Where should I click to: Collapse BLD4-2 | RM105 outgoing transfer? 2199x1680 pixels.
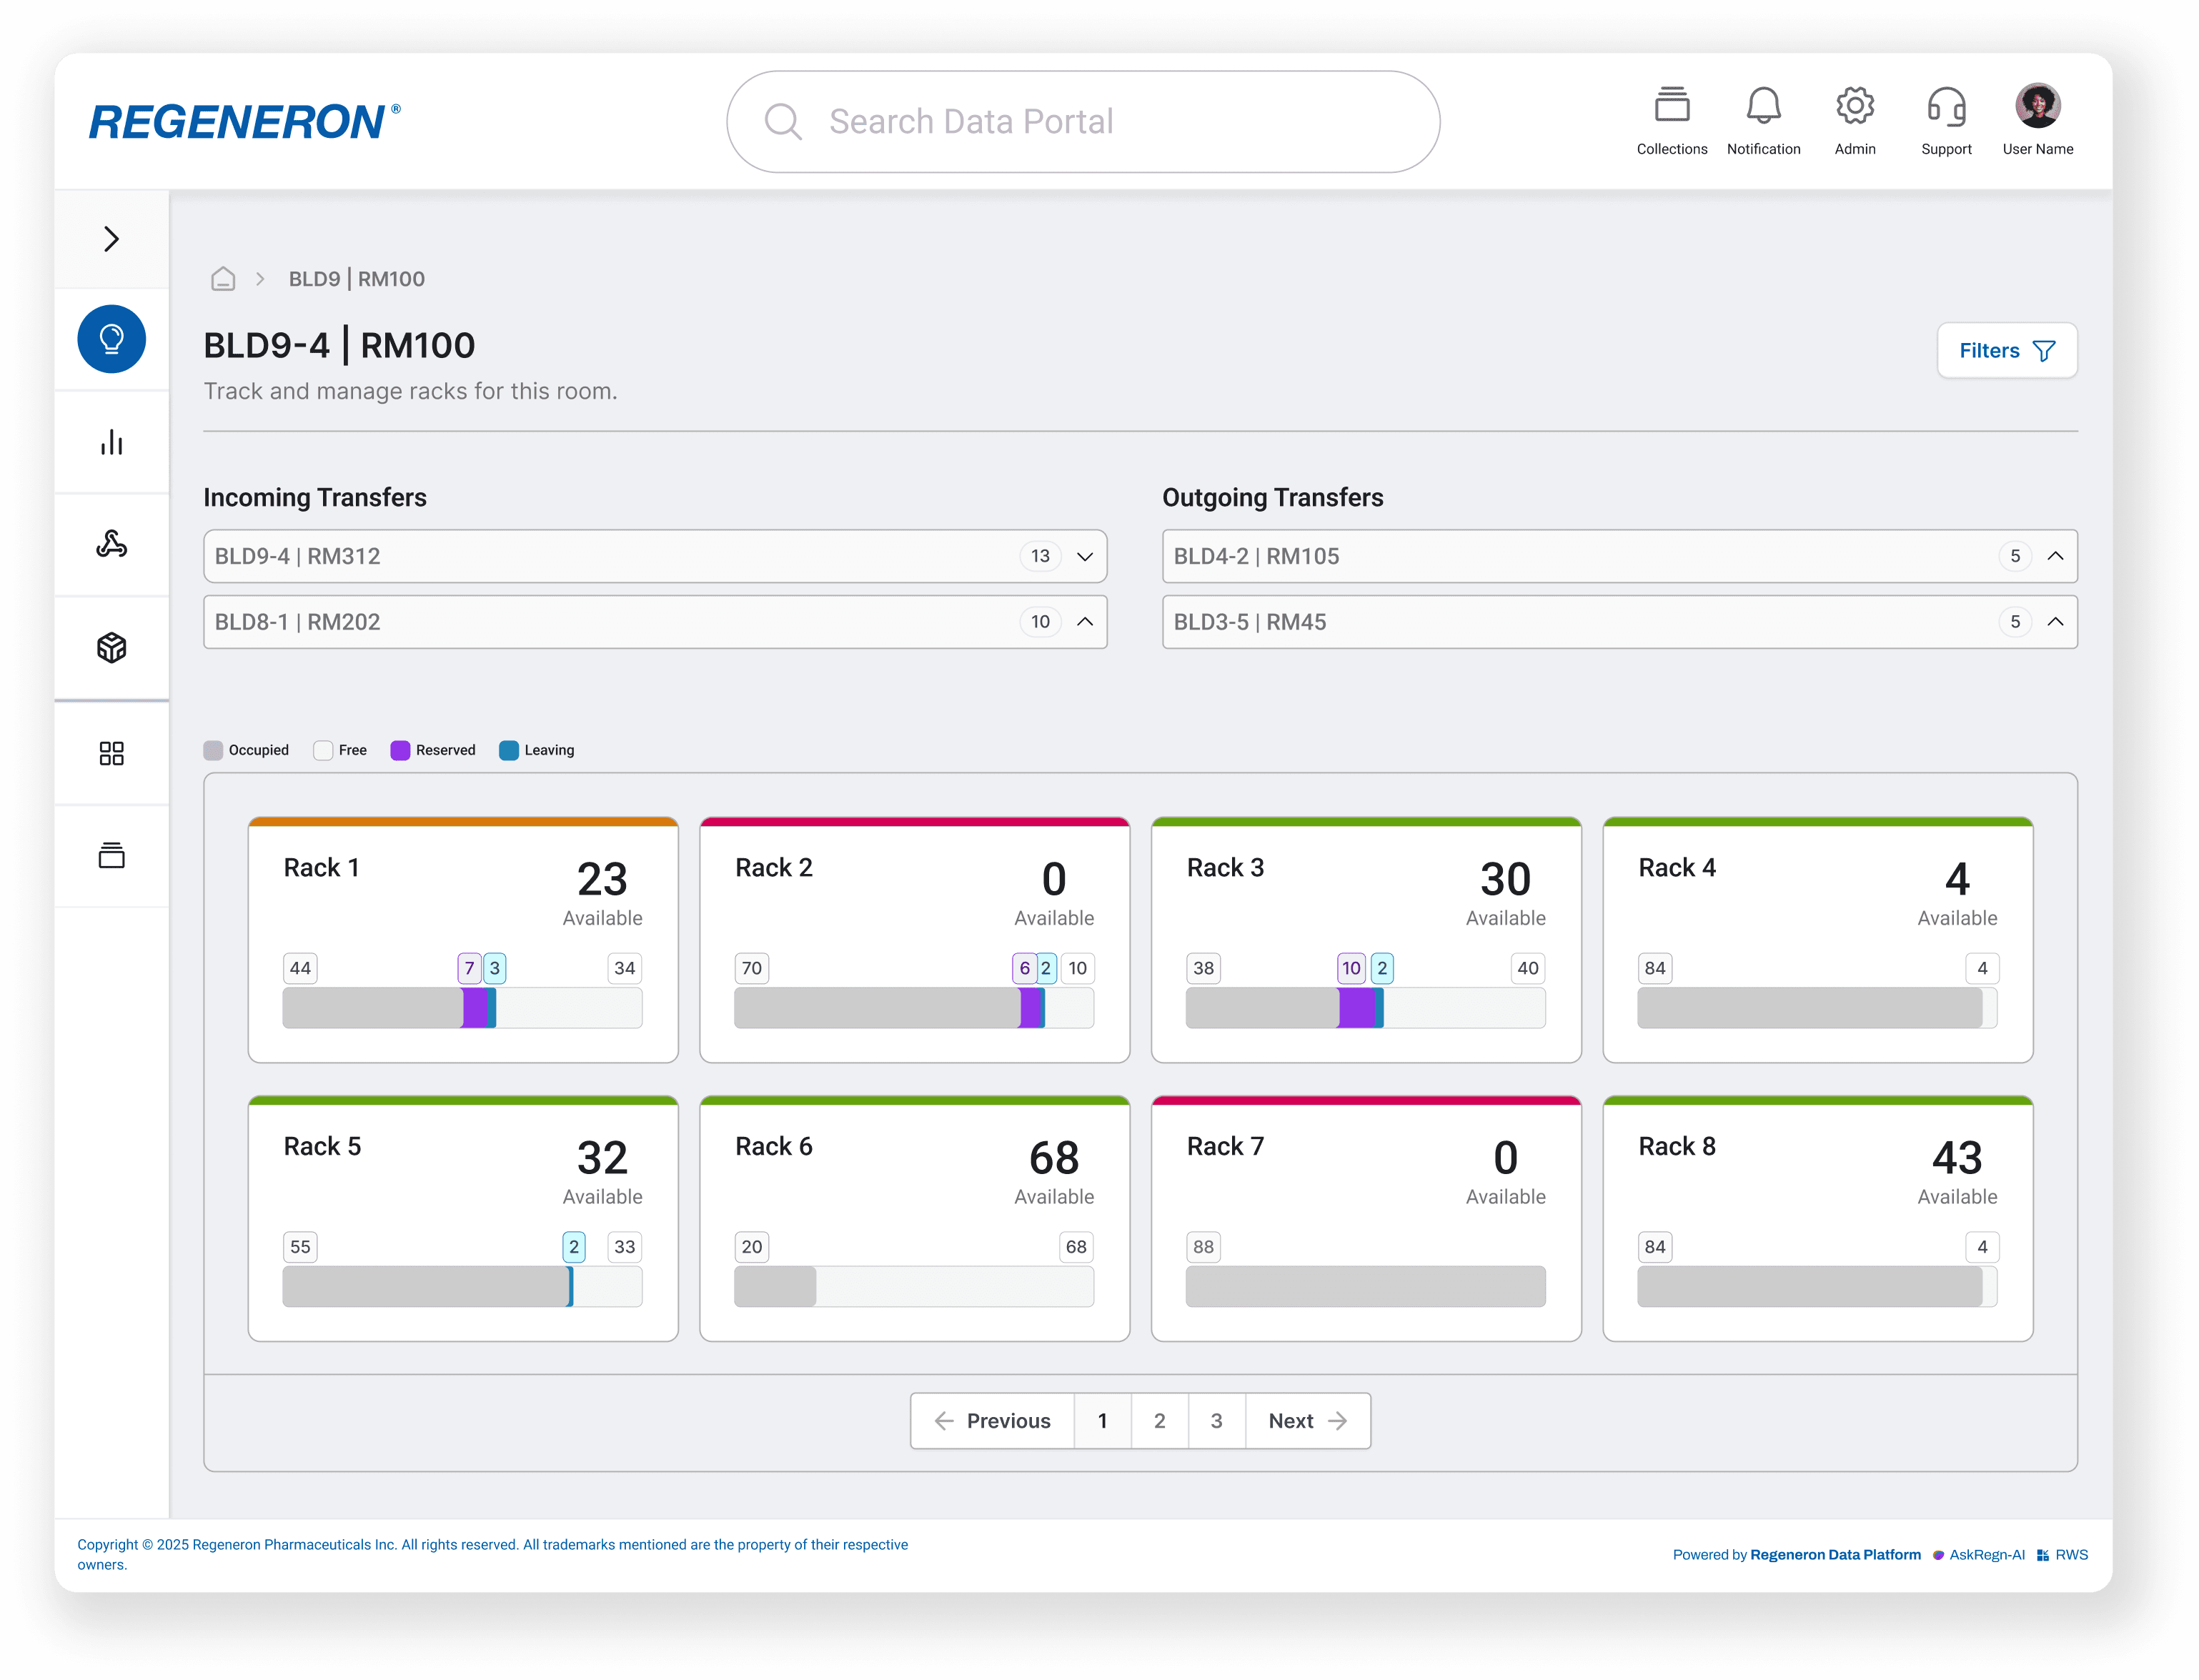(x=2055, y=556)
